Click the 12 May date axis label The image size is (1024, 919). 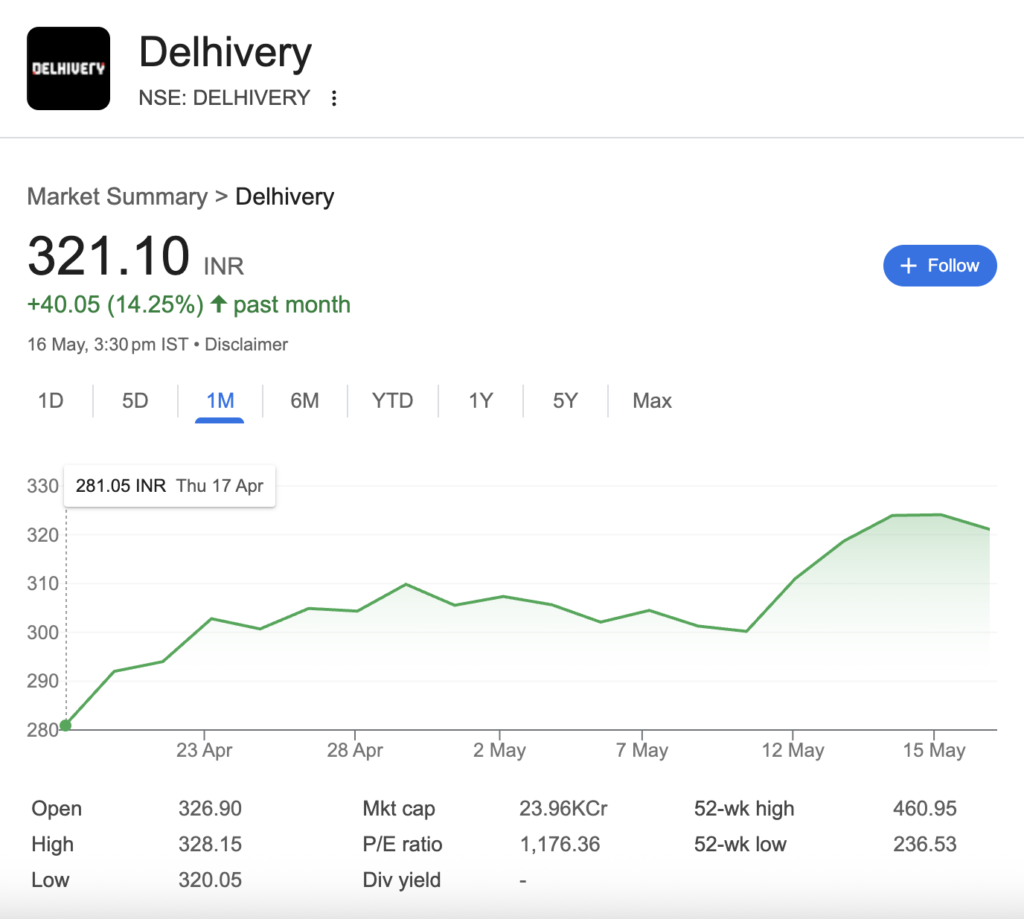tap(793, 750)
